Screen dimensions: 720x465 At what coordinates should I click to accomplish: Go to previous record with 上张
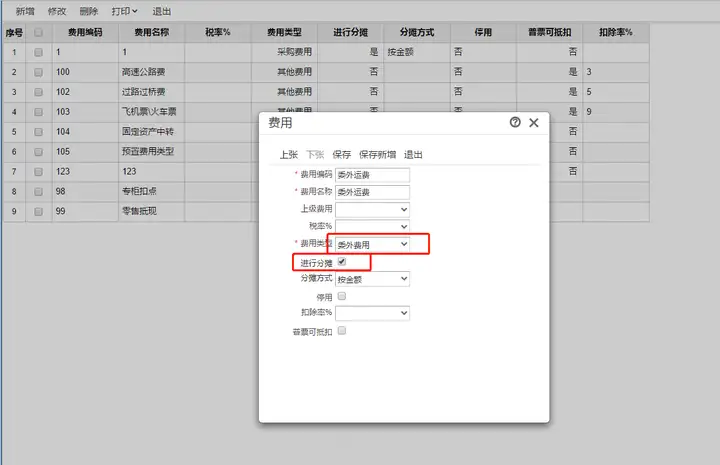point(289,155)
